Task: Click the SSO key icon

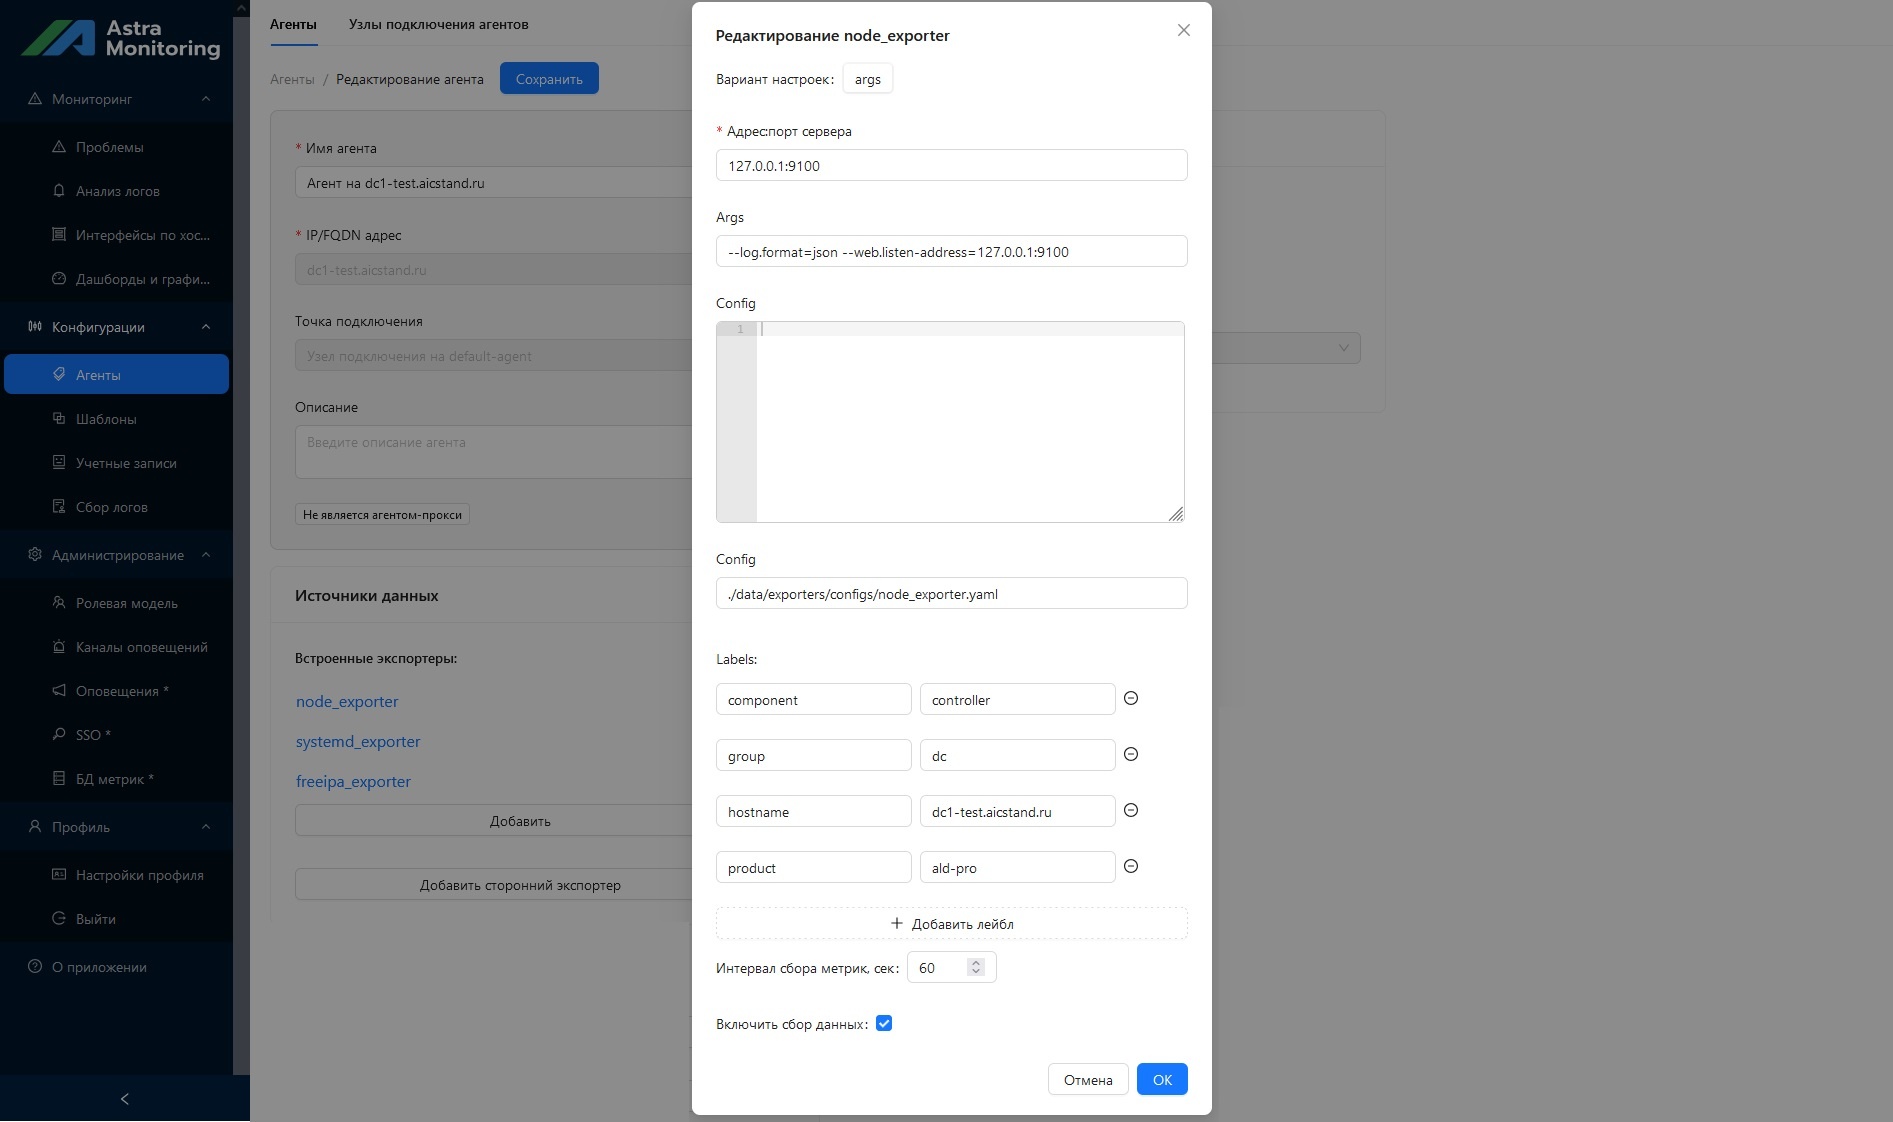Action: pos(59,735)
